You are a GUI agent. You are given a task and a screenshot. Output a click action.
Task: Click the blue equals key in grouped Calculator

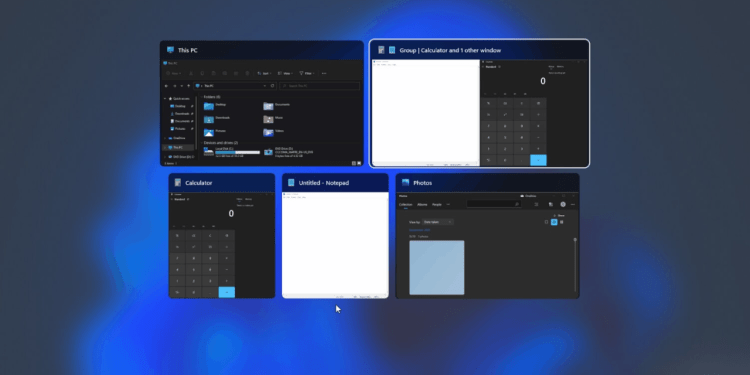click(x=539, y=160)
